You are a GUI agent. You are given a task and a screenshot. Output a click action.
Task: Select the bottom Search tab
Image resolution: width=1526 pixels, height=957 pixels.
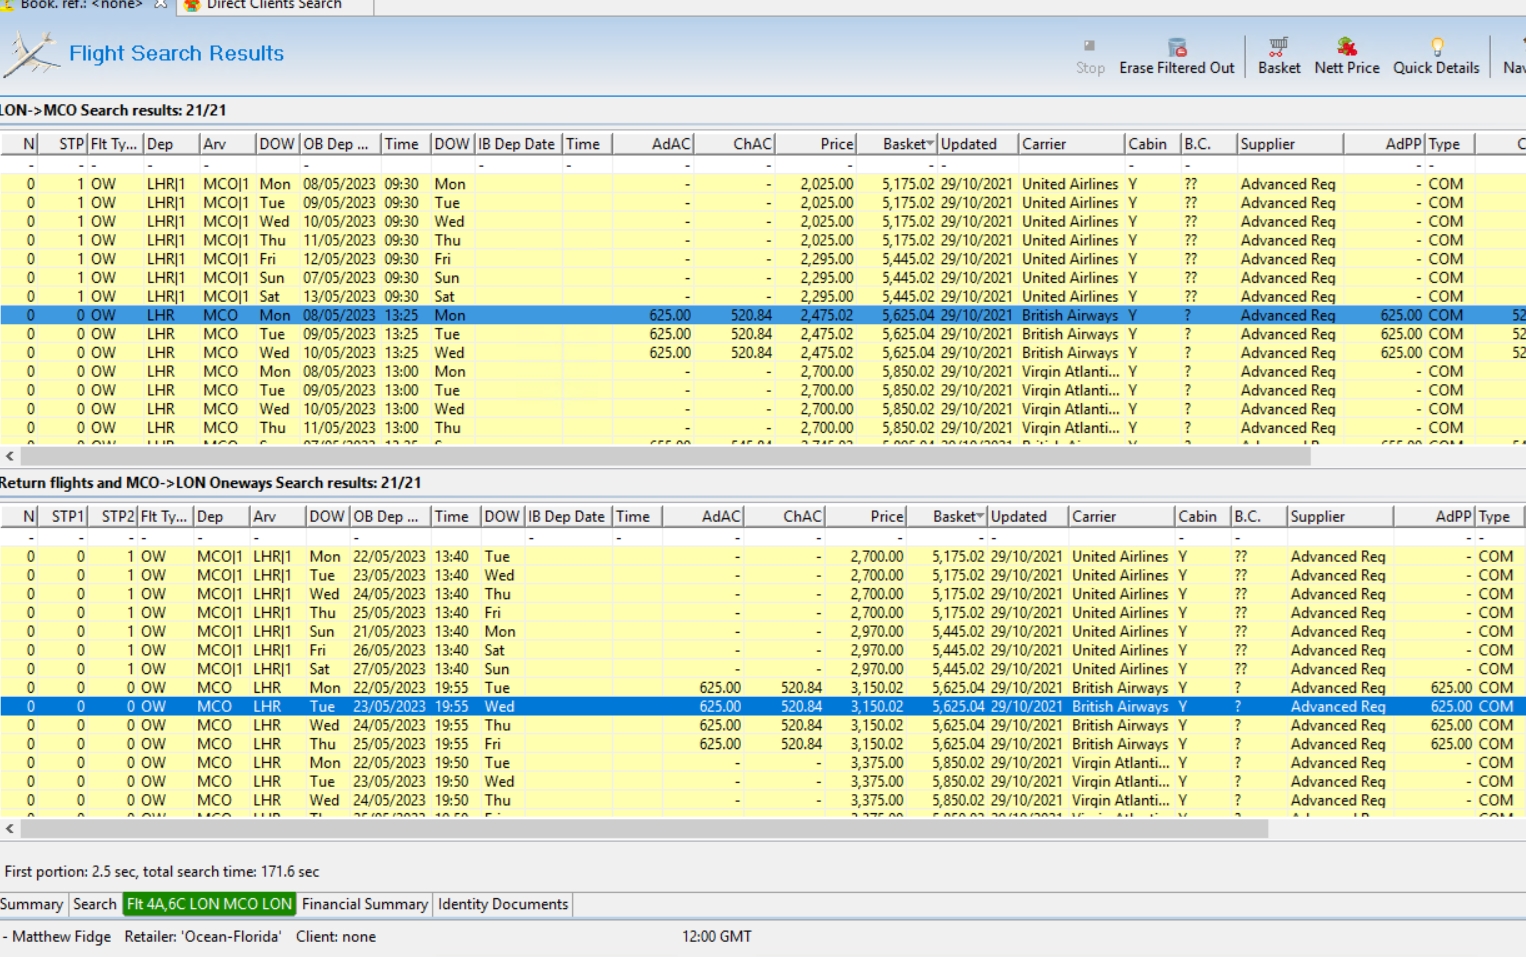[x=95, y=904]
